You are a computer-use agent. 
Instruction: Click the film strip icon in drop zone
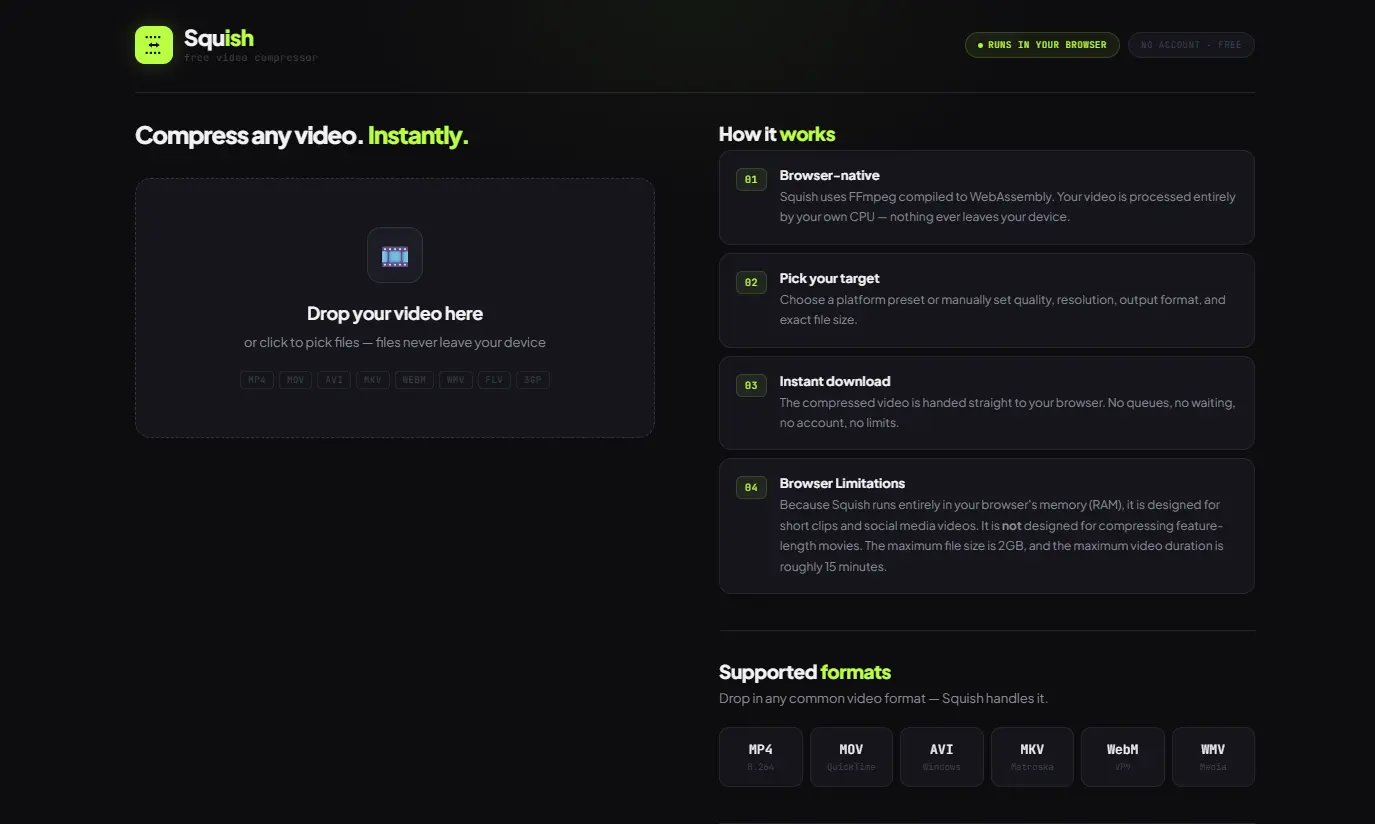(x=395, y=255)
